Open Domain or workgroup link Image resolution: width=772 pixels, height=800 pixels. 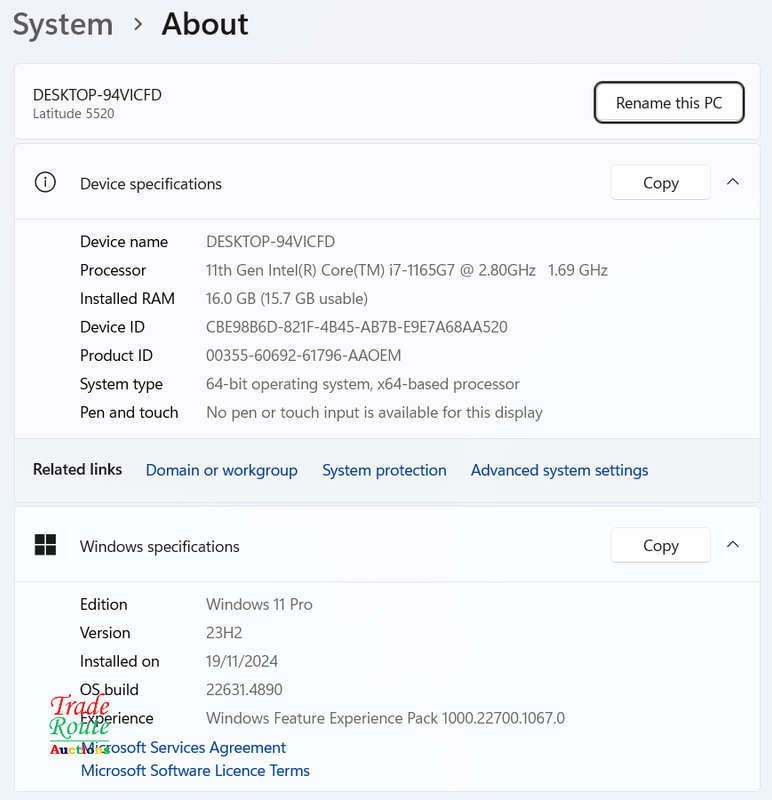click(x=221, y=470)
